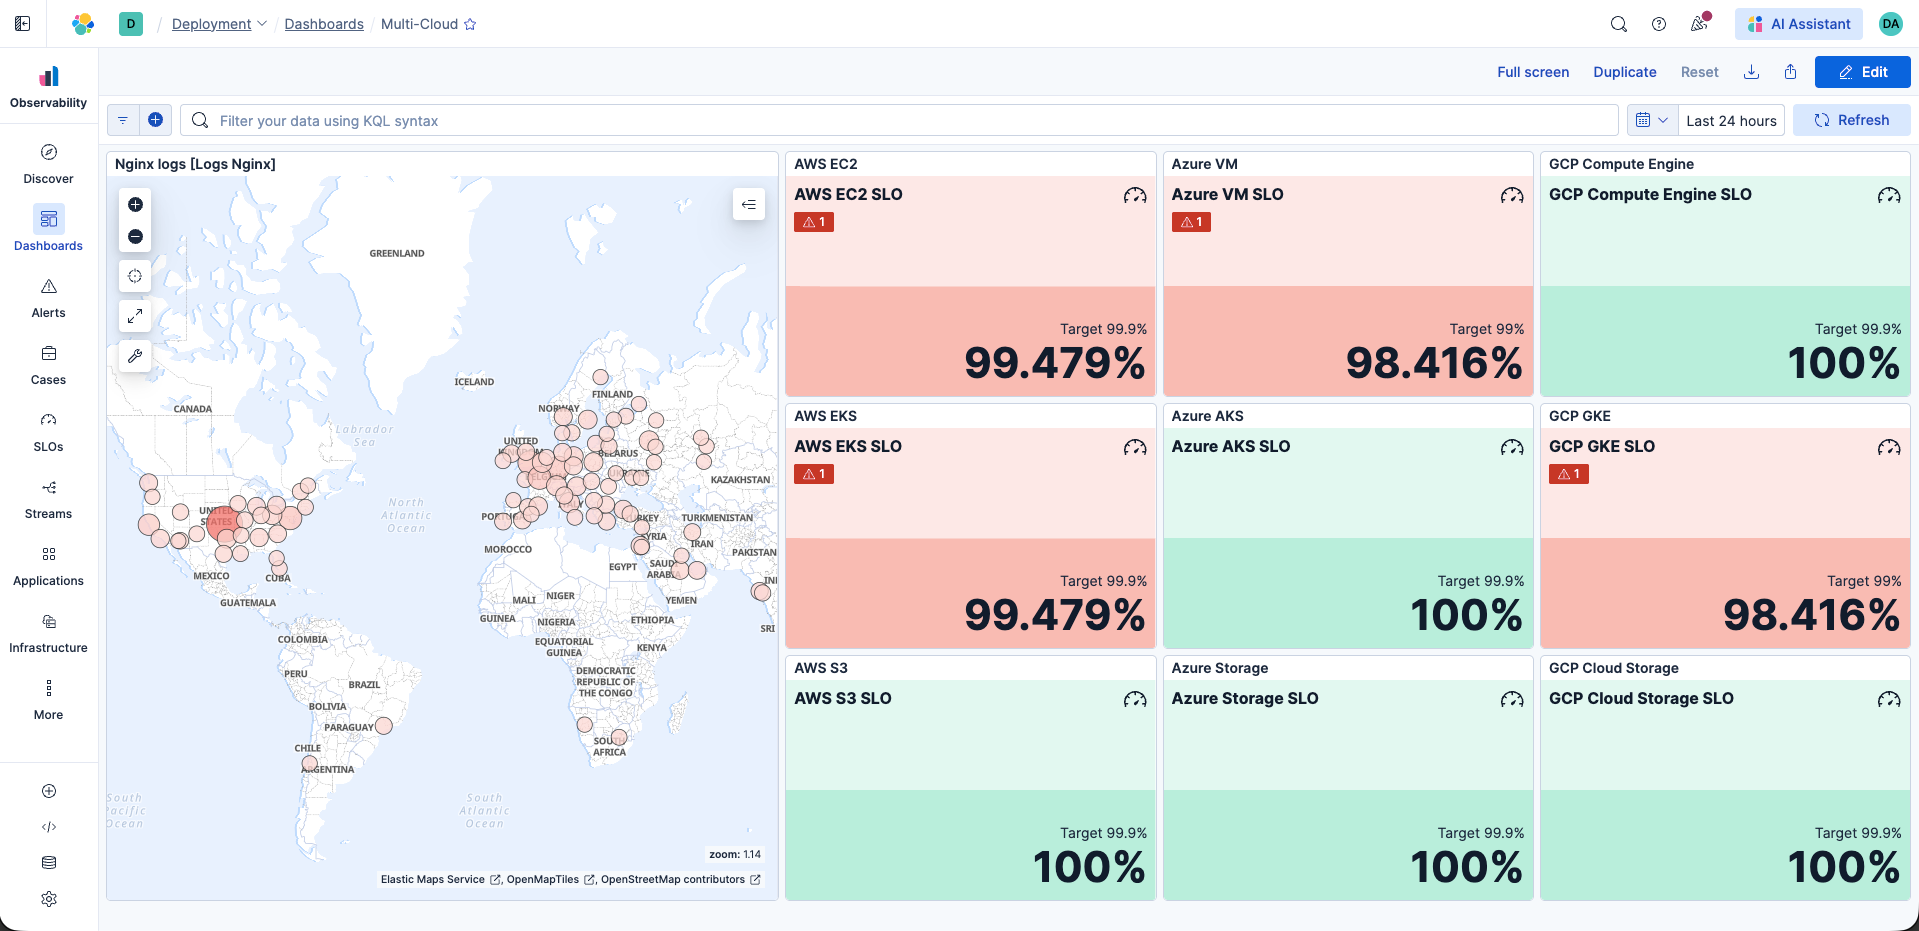Screen dimensions: 1919x931
Task: Star the Multi-Cloud dashboard as favorite
Action: pos(470,24)
